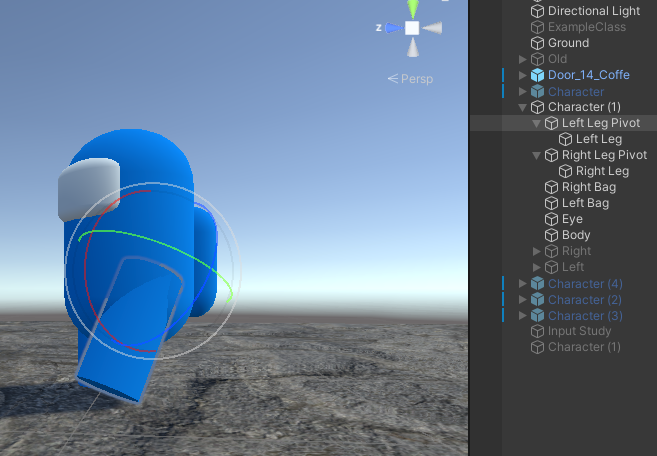Viewport: 657px width, 456px height.
Task: Click the greyed Left object icon
Action: coord(551,267)
